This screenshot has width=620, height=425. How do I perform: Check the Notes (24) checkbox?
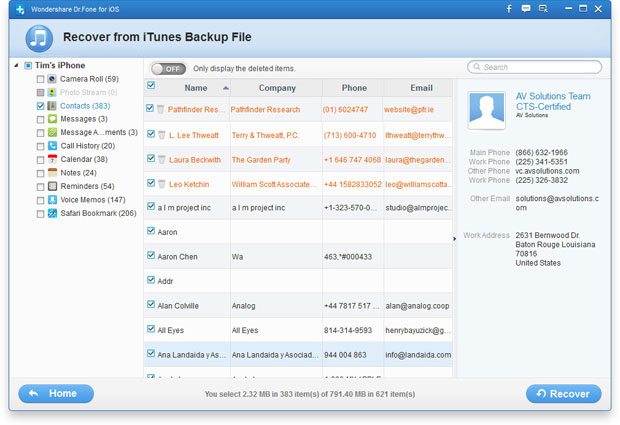[40, 173]
